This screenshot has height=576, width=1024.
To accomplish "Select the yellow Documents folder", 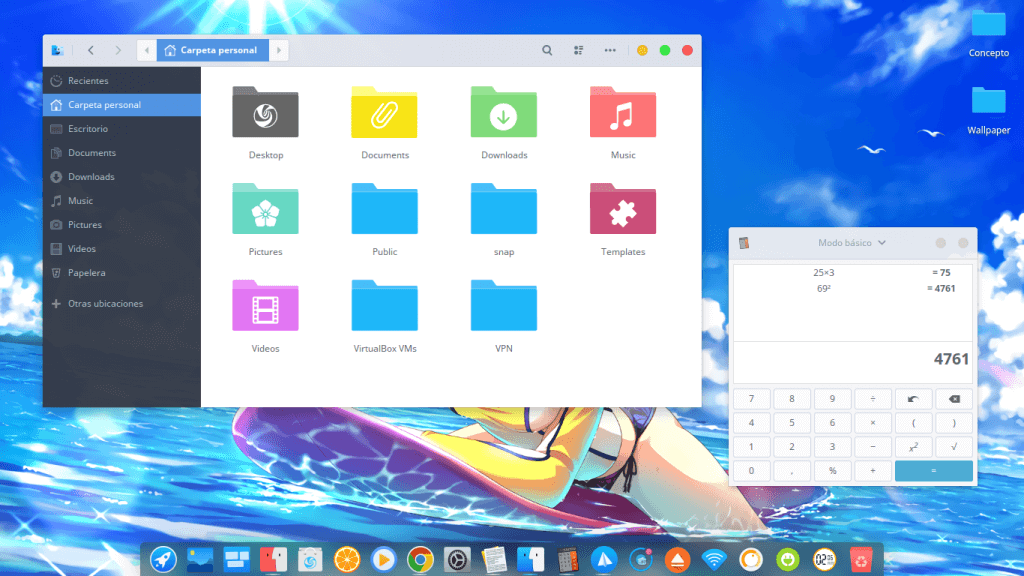I will pyautogui.click(x=385, y=123).
